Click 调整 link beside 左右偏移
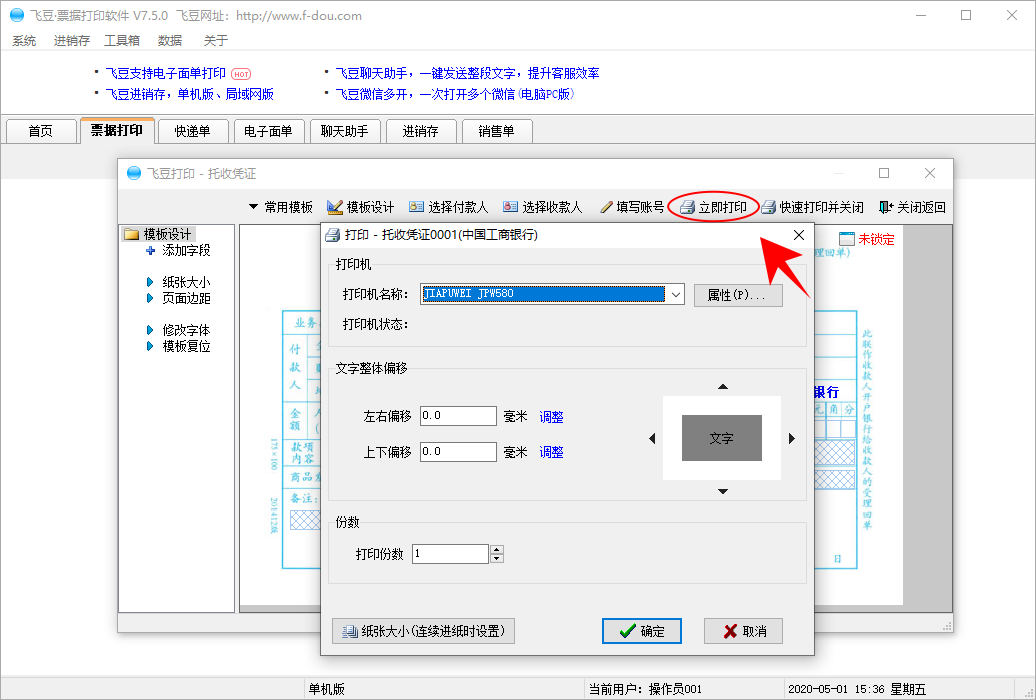 point(551,417)
